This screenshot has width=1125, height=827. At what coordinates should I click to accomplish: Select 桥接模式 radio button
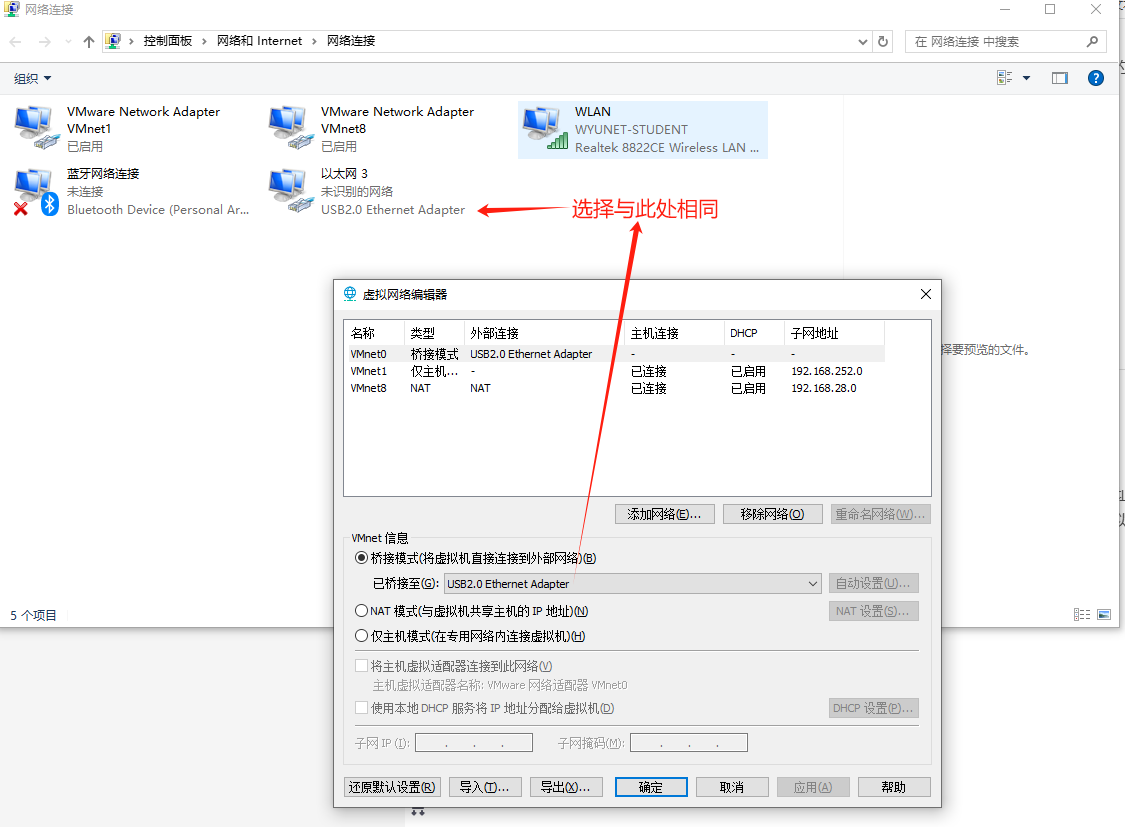click(362, 558)
